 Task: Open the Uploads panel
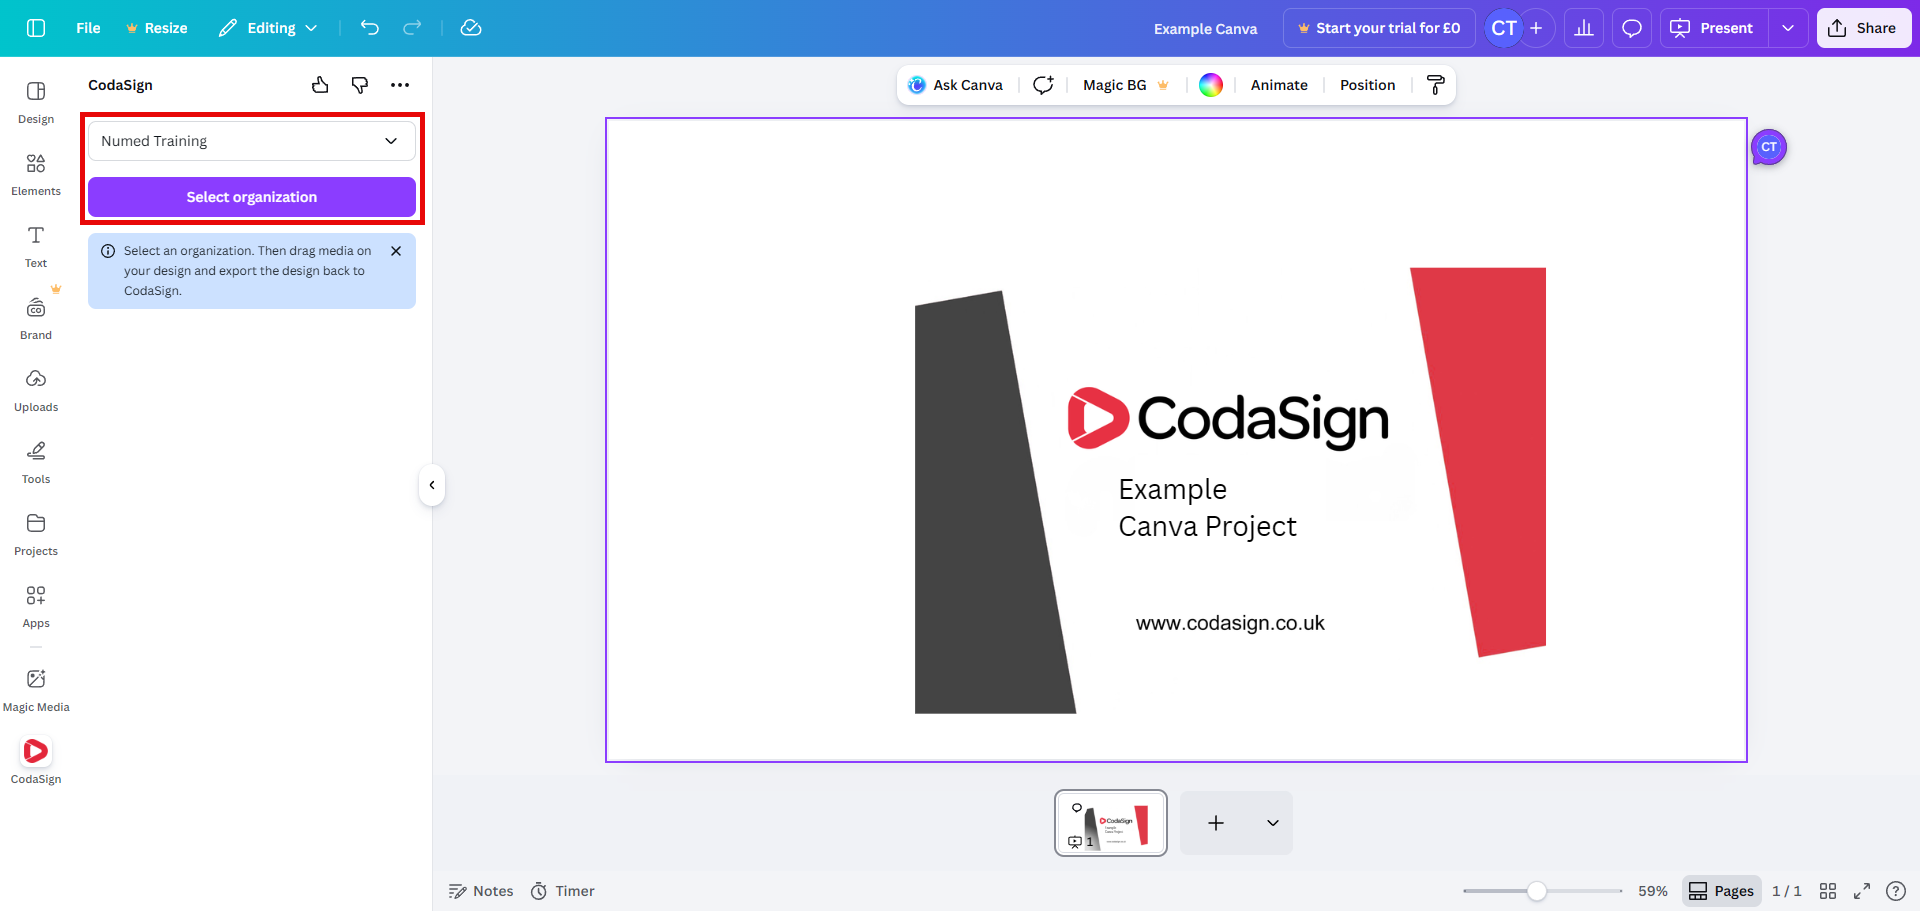pyautogui.click(x=36, y=390)
